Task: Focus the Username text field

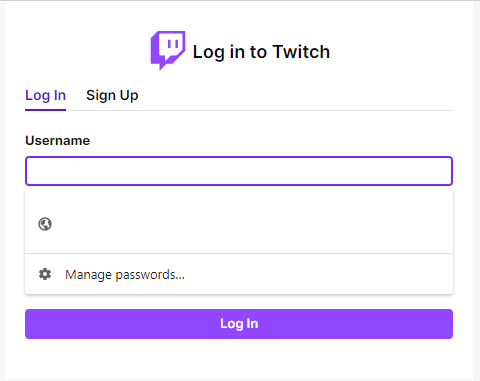Action: click(239, 171)
